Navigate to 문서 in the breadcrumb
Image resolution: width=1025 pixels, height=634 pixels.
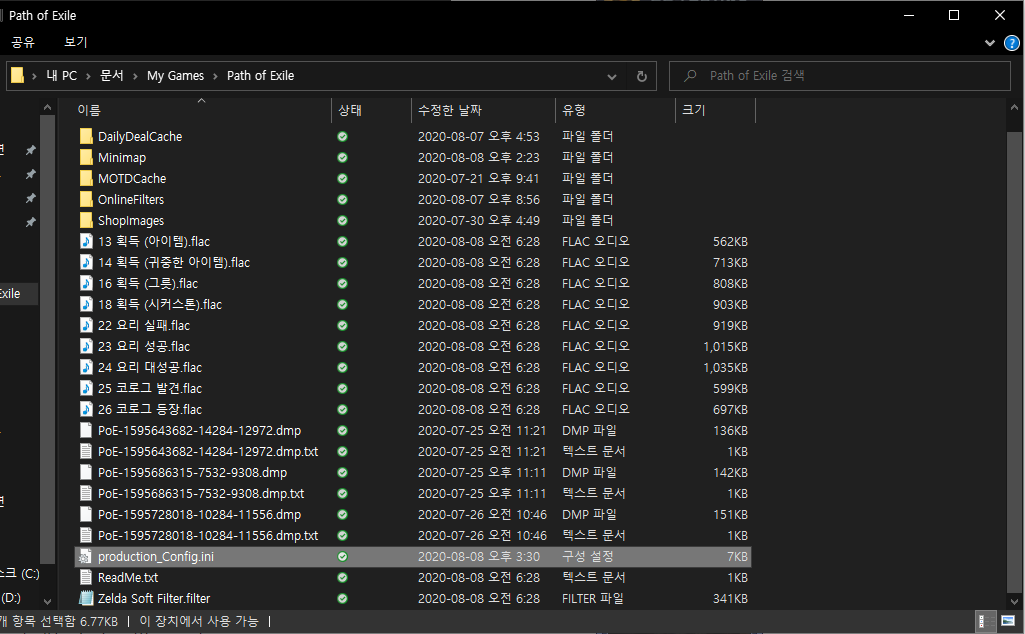[x=112, y=76]
